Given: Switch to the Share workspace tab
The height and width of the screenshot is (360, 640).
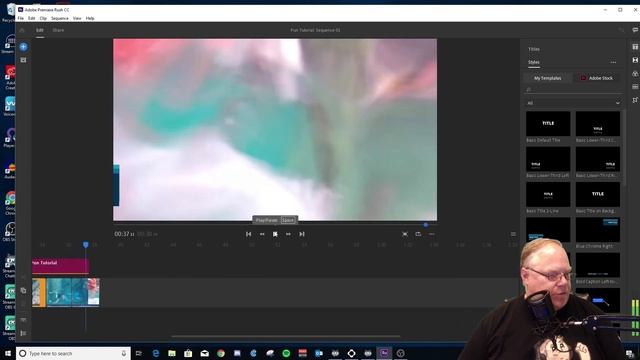Looking at the screenshot, I should [58, 30].
